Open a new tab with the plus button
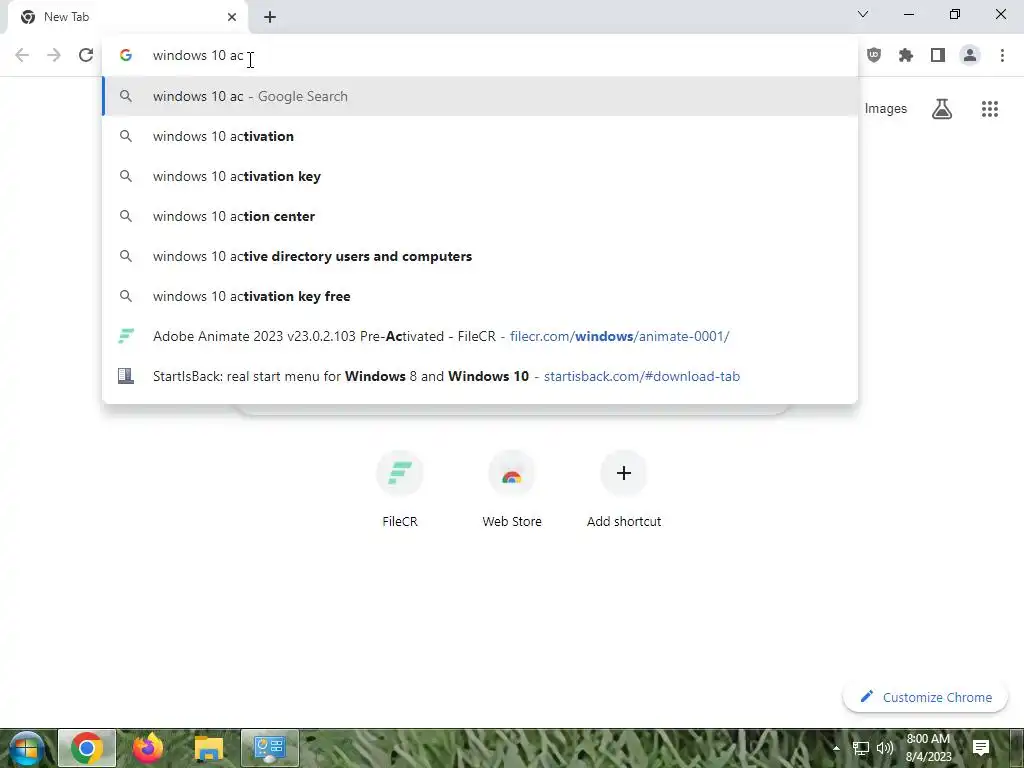Screen dimensions: 1024x768 [270, 17]
